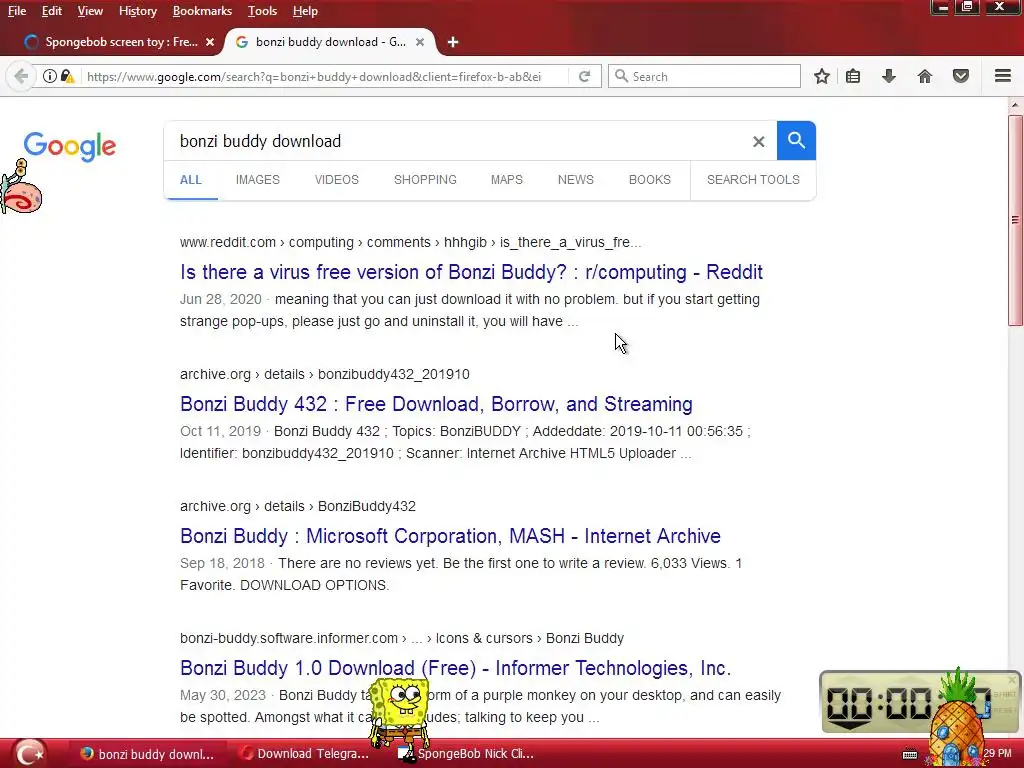Open bonzi buddy download taskbar item
1024x768 pixels.
coord(149,754)
